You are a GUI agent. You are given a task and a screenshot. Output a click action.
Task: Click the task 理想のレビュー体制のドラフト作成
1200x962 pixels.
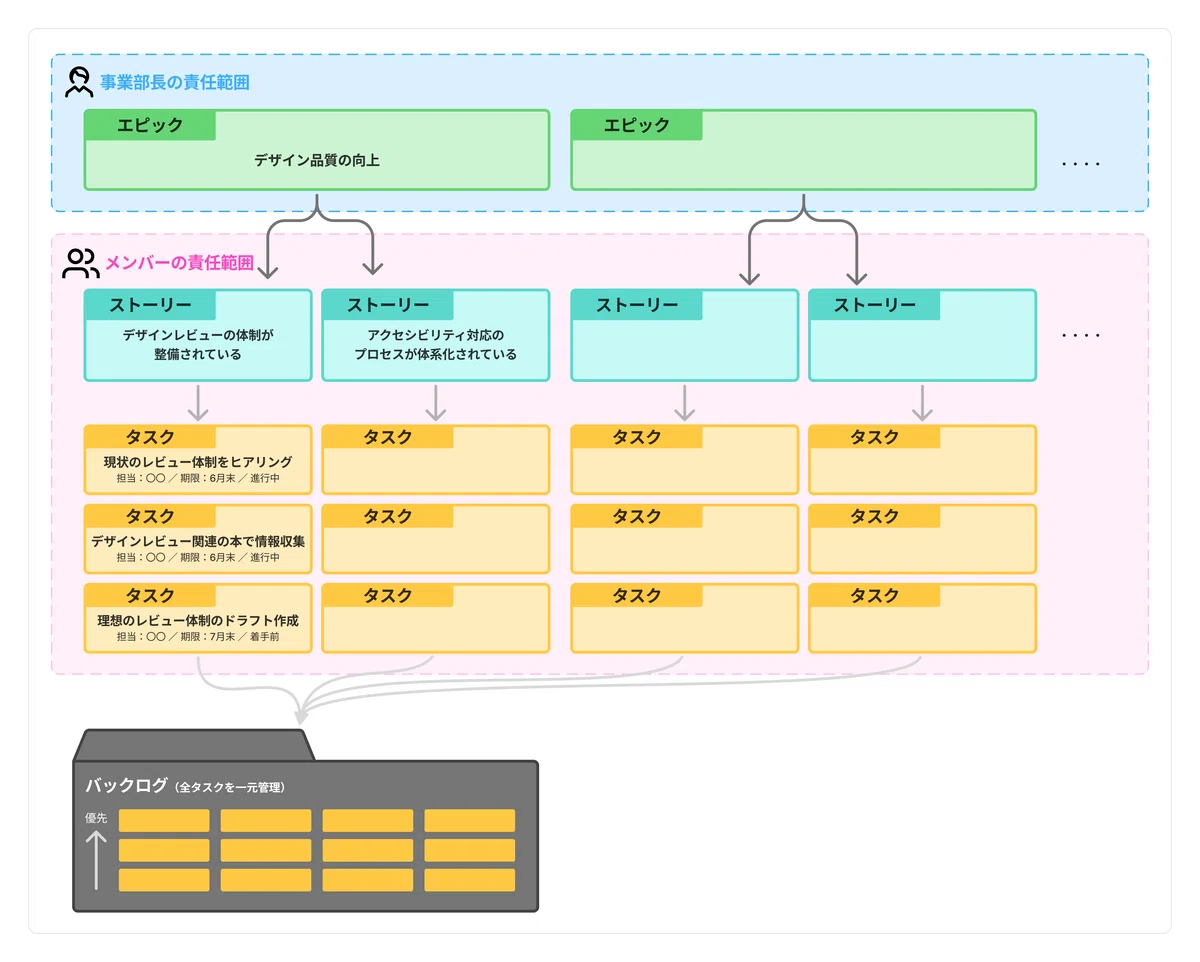pos(198,618)
